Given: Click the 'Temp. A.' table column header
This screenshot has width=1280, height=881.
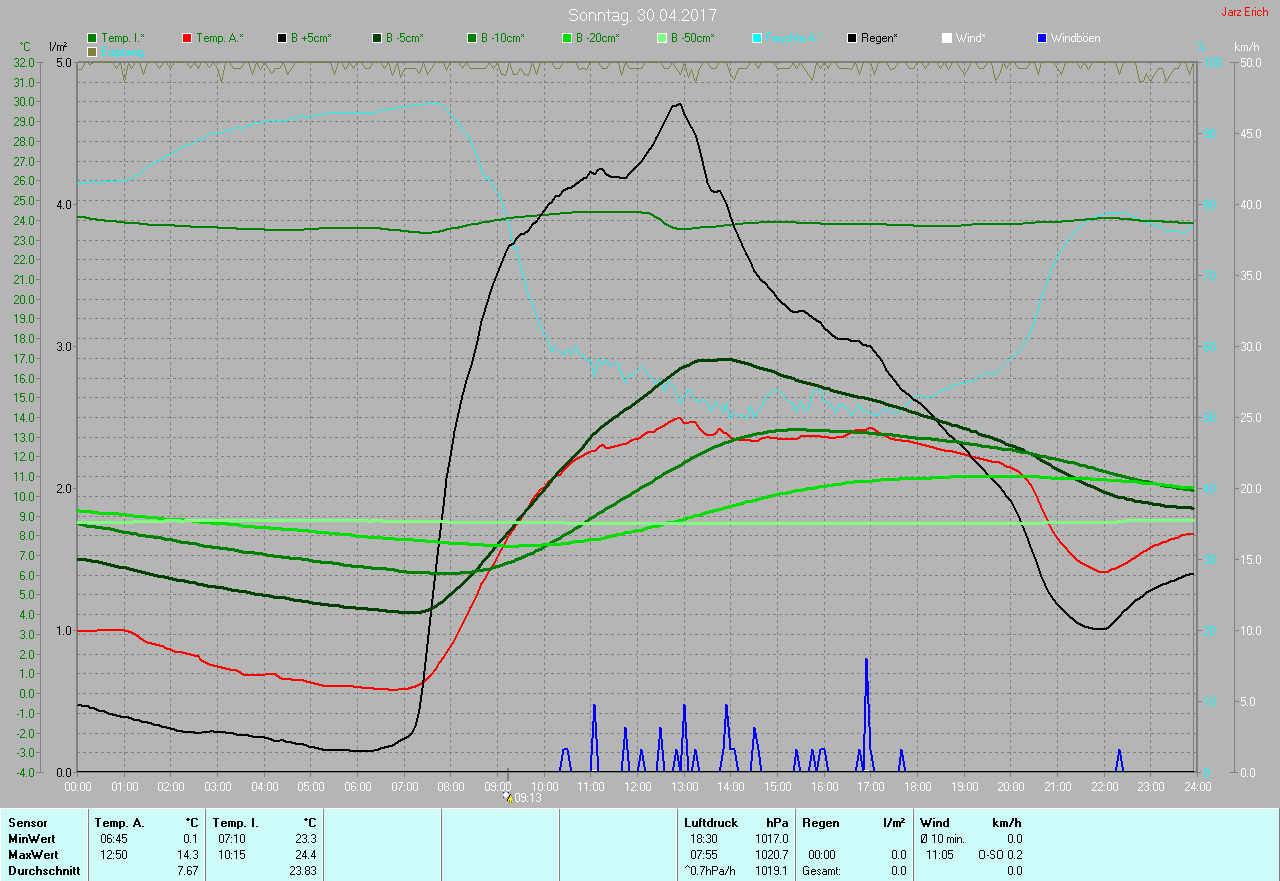Looking at the screenshot, I should click(120, 822).
